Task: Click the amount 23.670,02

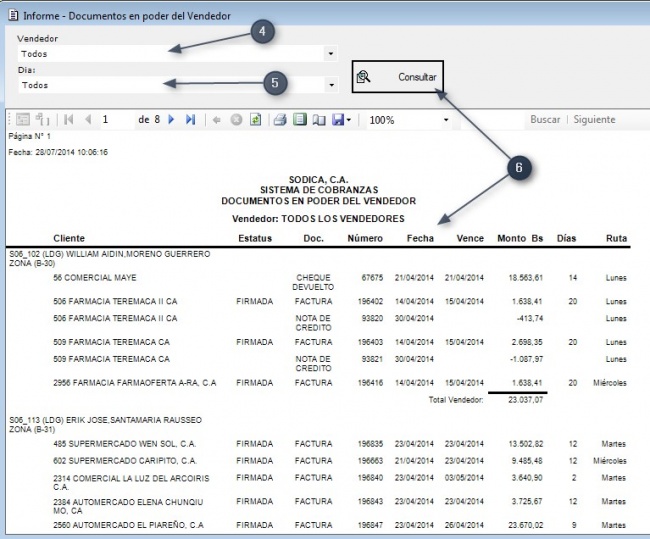Action: [526, 525]
